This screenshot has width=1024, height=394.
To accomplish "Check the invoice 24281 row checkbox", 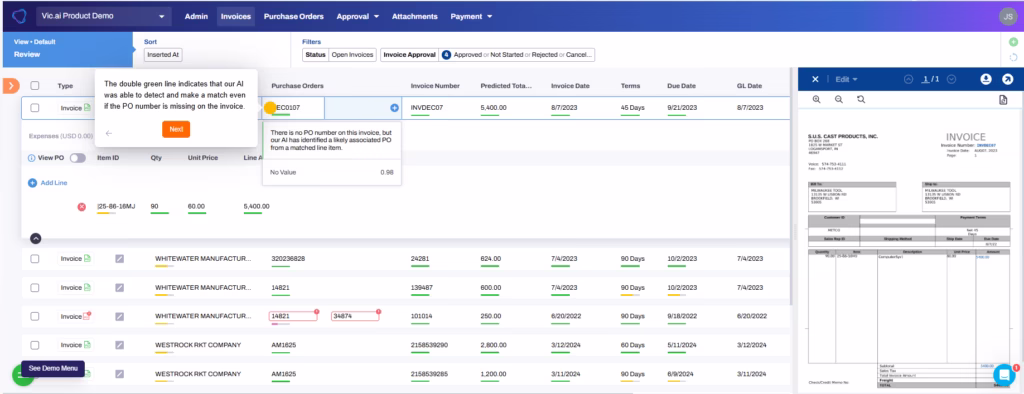I will coord(35,259).
